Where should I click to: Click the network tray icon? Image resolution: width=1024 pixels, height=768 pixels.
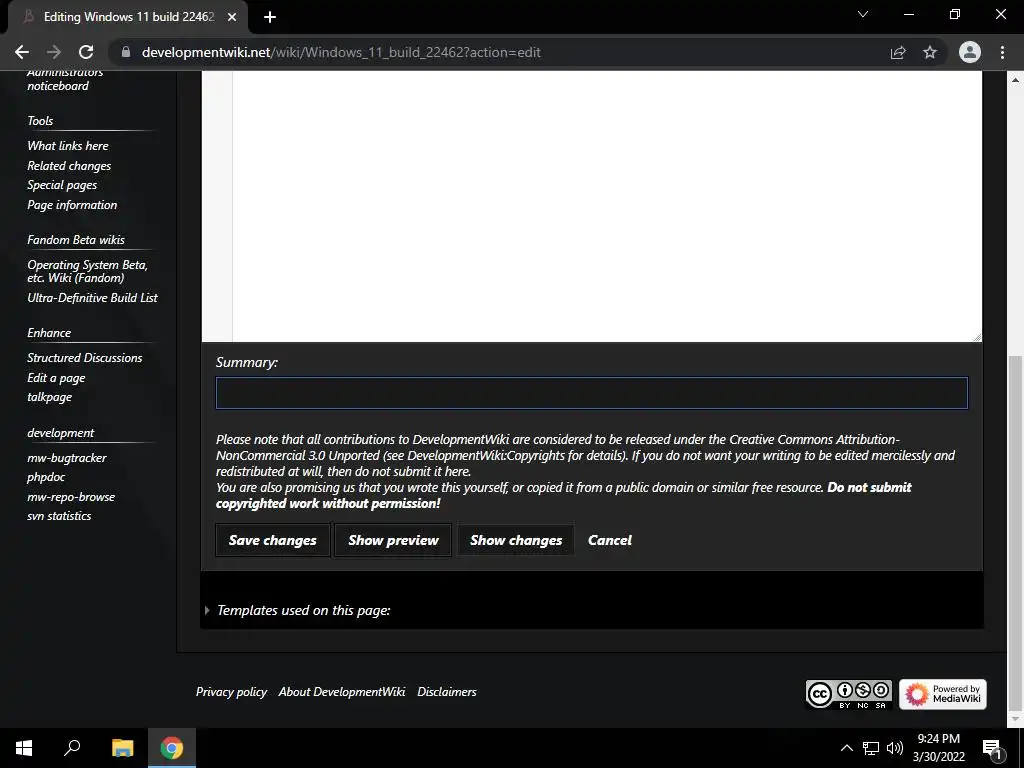[871, 748]
